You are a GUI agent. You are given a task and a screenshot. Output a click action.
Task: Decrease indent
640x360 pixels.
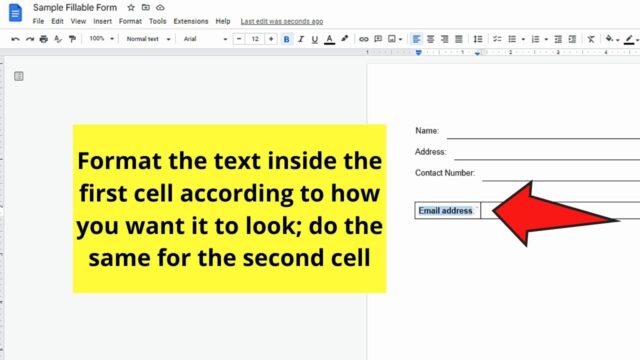(x=558, y=39)
